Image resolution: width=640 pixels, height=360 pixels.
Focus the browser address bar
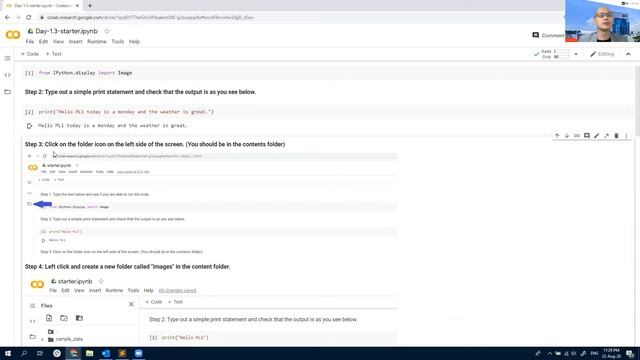click(302, 18)
